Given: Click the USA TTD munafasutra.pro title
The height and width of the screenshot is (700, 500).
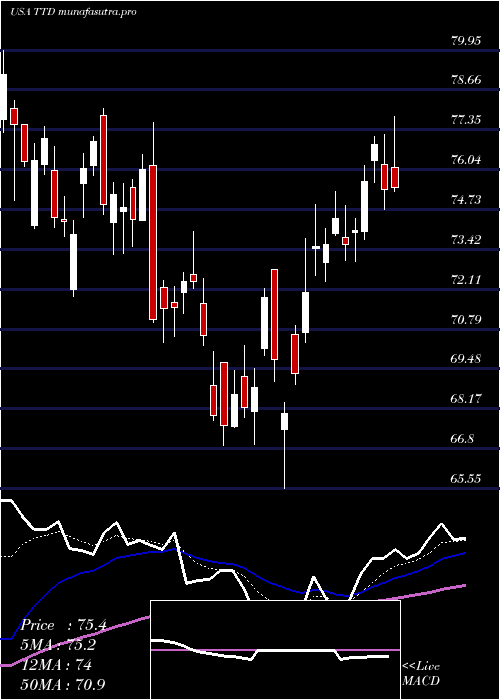Looking at the screenshot, I should tap(73, 12).
